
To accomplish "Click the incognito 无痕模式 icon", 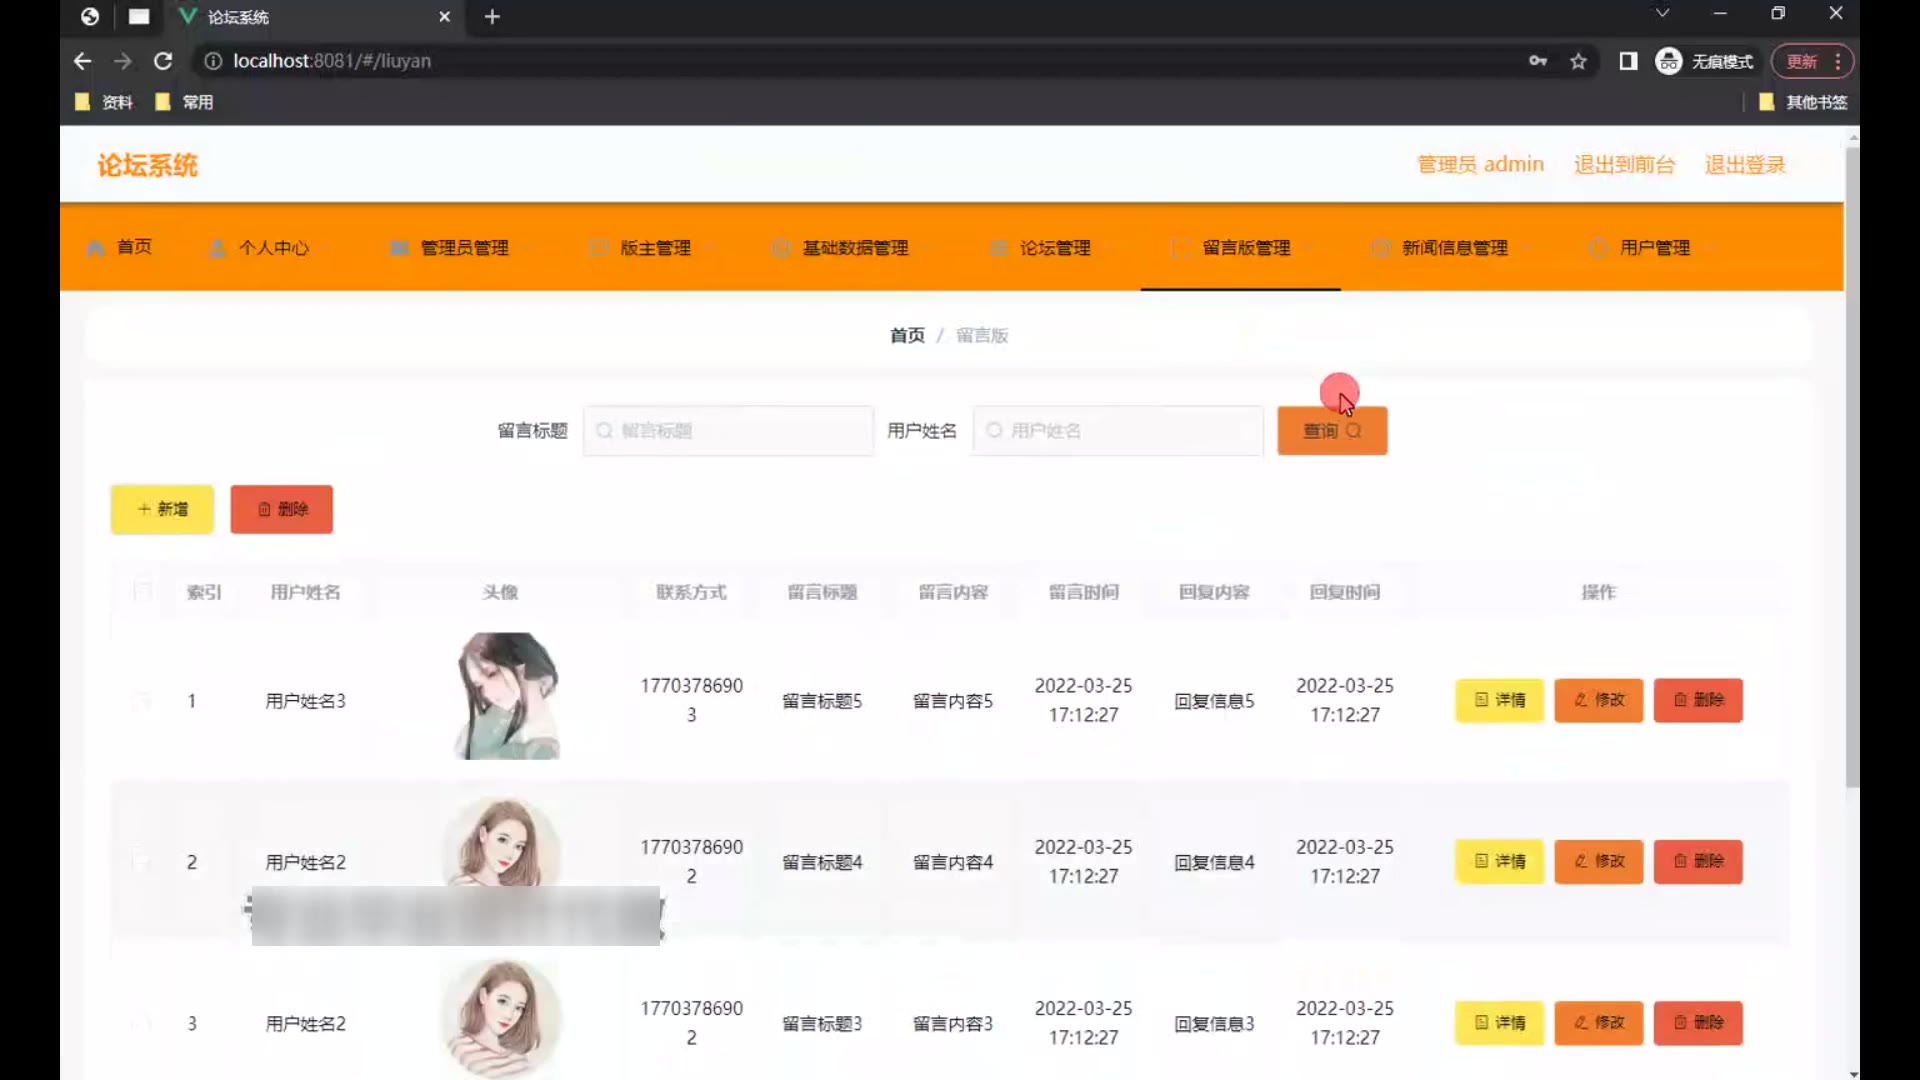I will (1668, 61).
